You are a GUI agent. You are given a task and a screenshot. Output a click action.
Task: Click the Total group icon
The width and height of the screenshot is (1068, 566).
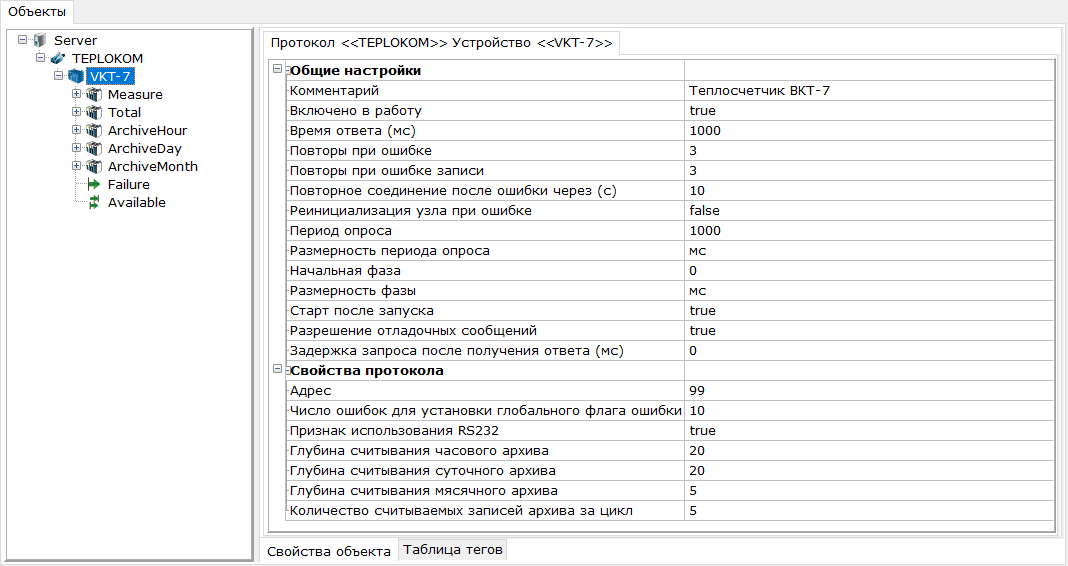(x=94, y=112)
